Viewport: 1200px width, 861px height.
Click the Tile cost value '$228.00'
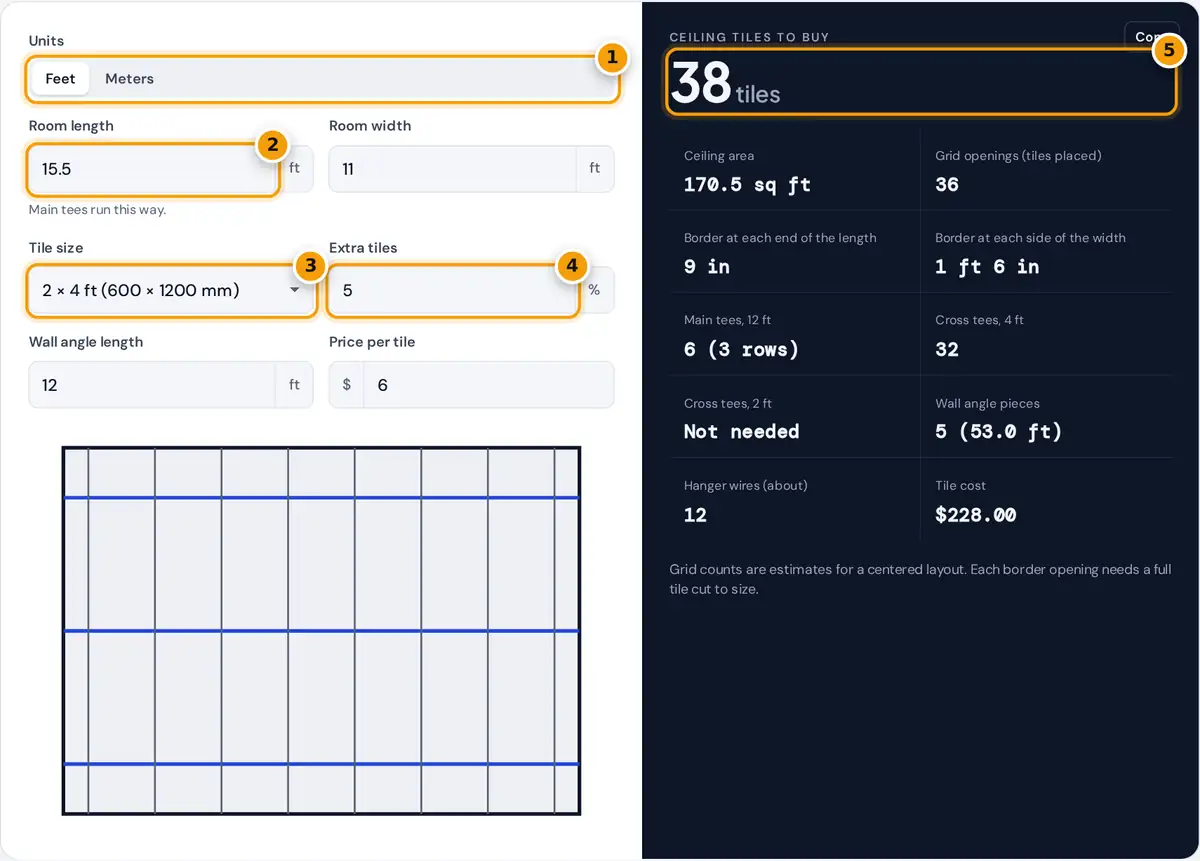976,515
